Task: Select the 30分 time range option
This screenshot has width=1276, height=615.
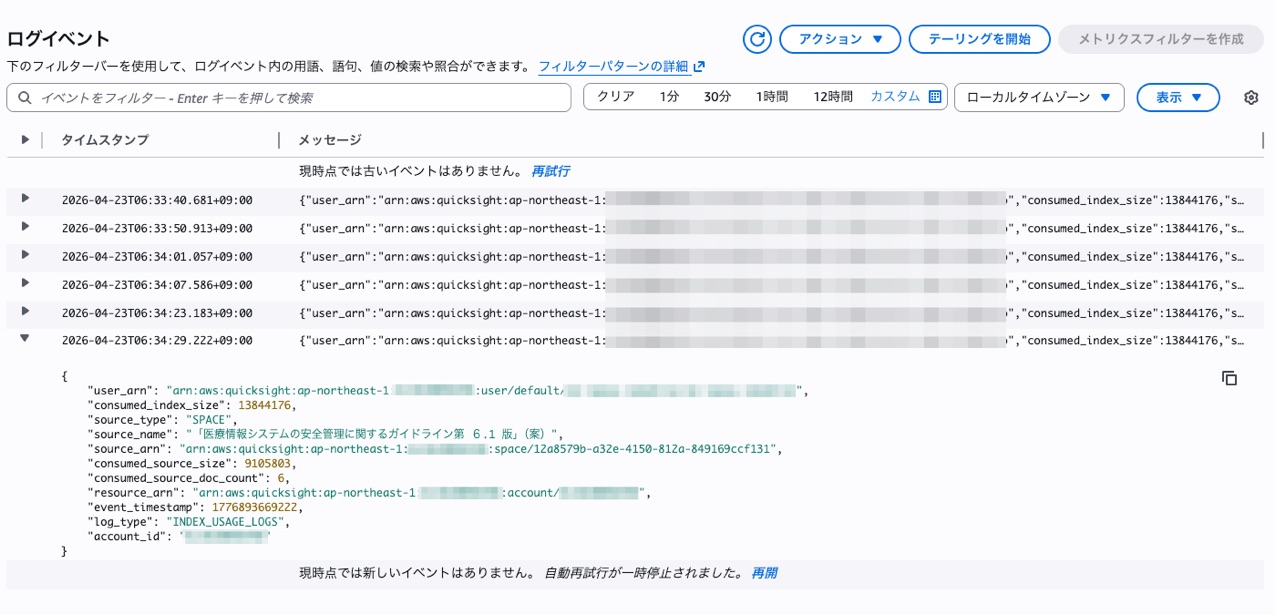Action: coord(717,97)
